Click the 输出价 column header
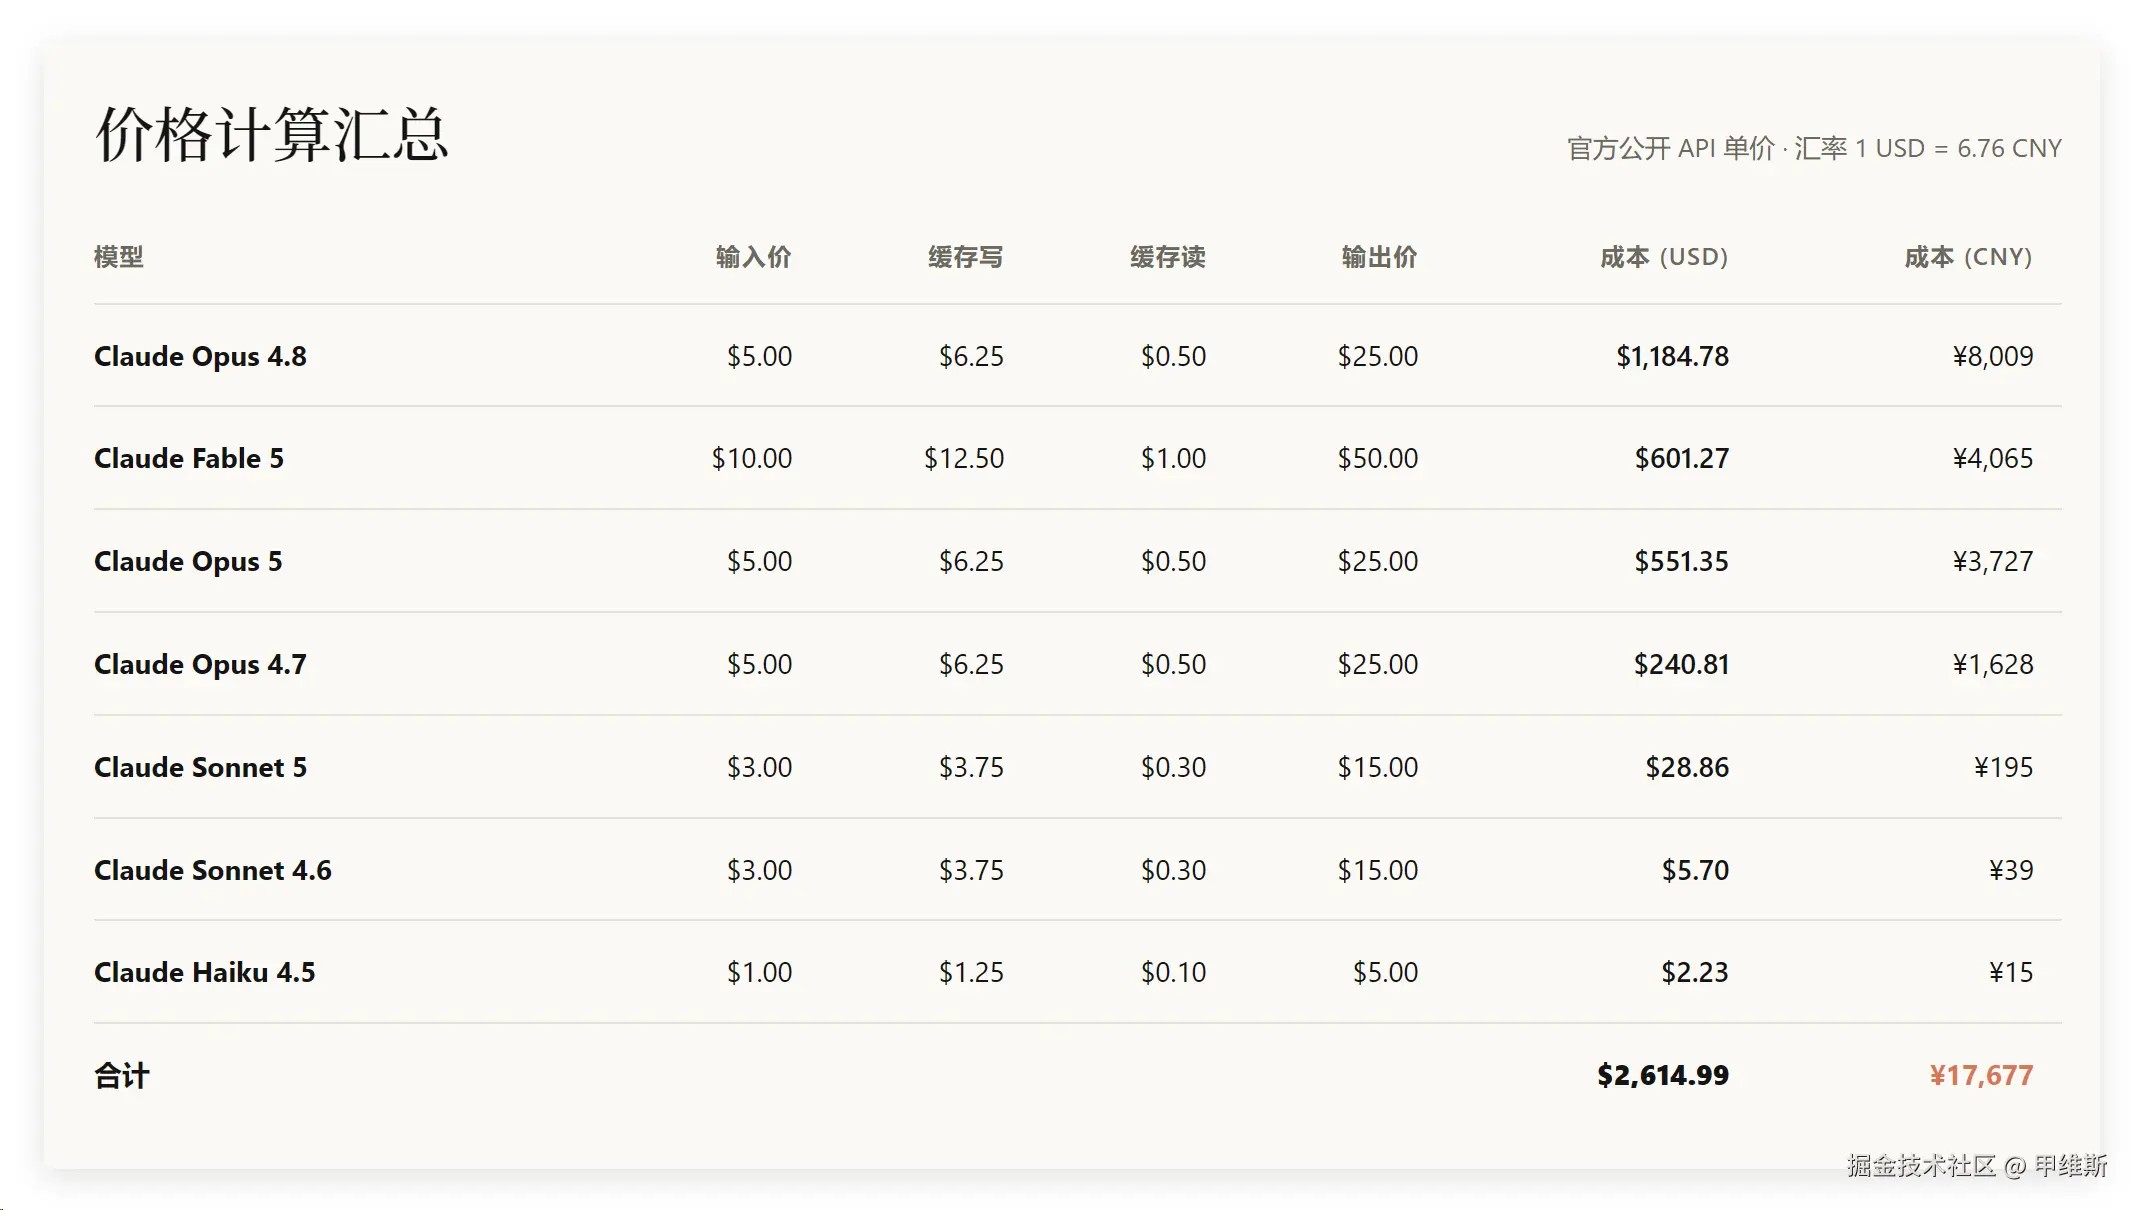Image resolution: width=2138 pixels, height=1210 pixels. pos(1380,257)
